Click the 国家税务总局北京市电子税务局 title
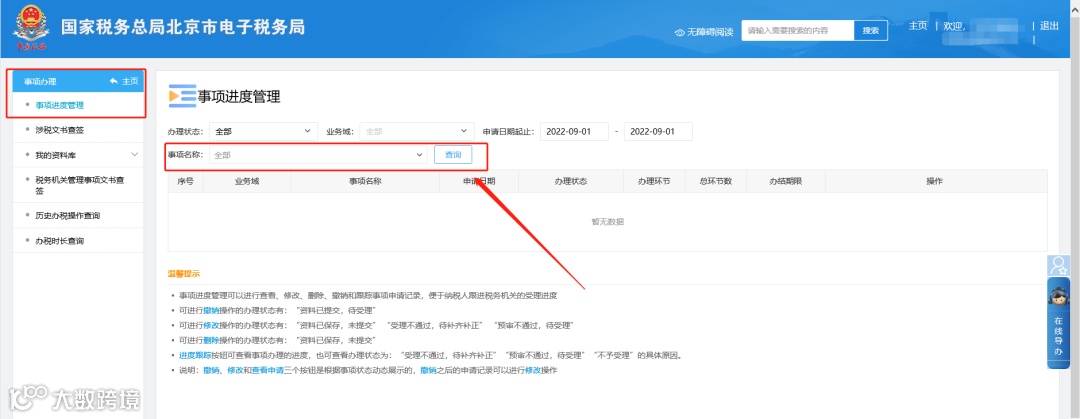The width and height of the screenshot is (1080, 419). (x=183, y=27)
